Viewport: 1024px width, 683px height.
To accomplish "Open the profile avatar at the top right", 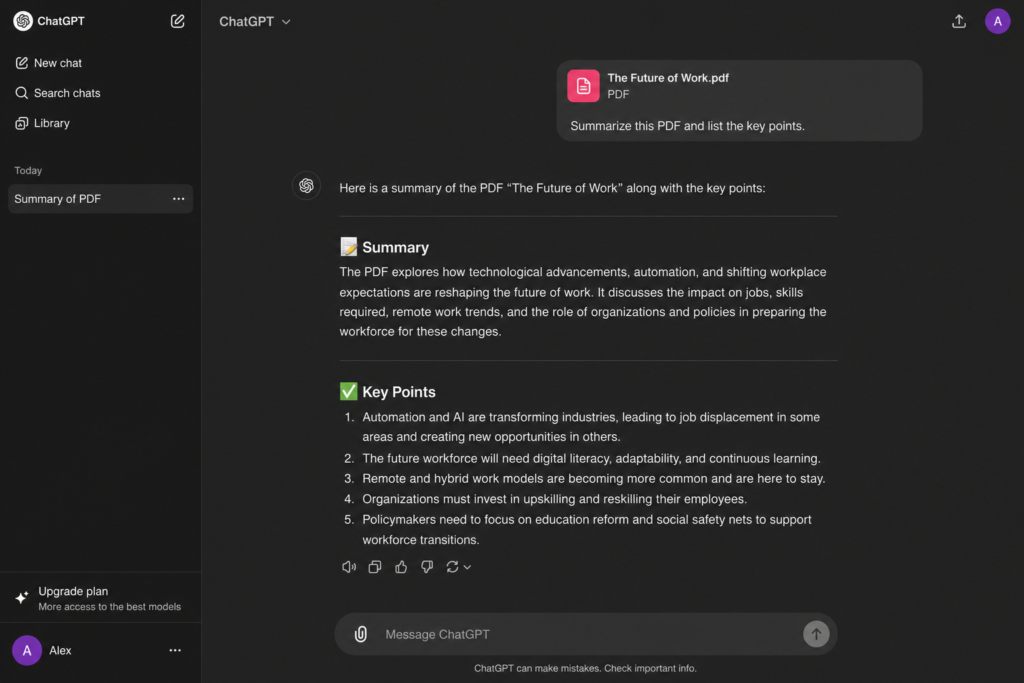I will [x=997, y=21].
